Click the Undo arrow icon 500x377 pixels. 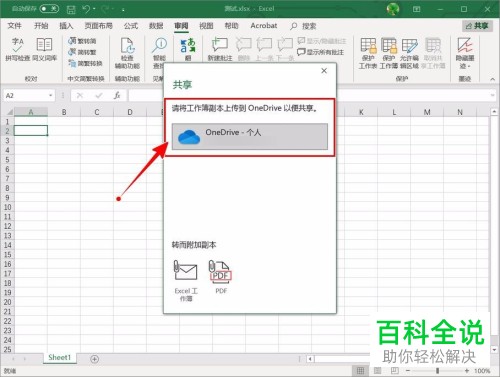pyautogui.click(x=86, y=9)
